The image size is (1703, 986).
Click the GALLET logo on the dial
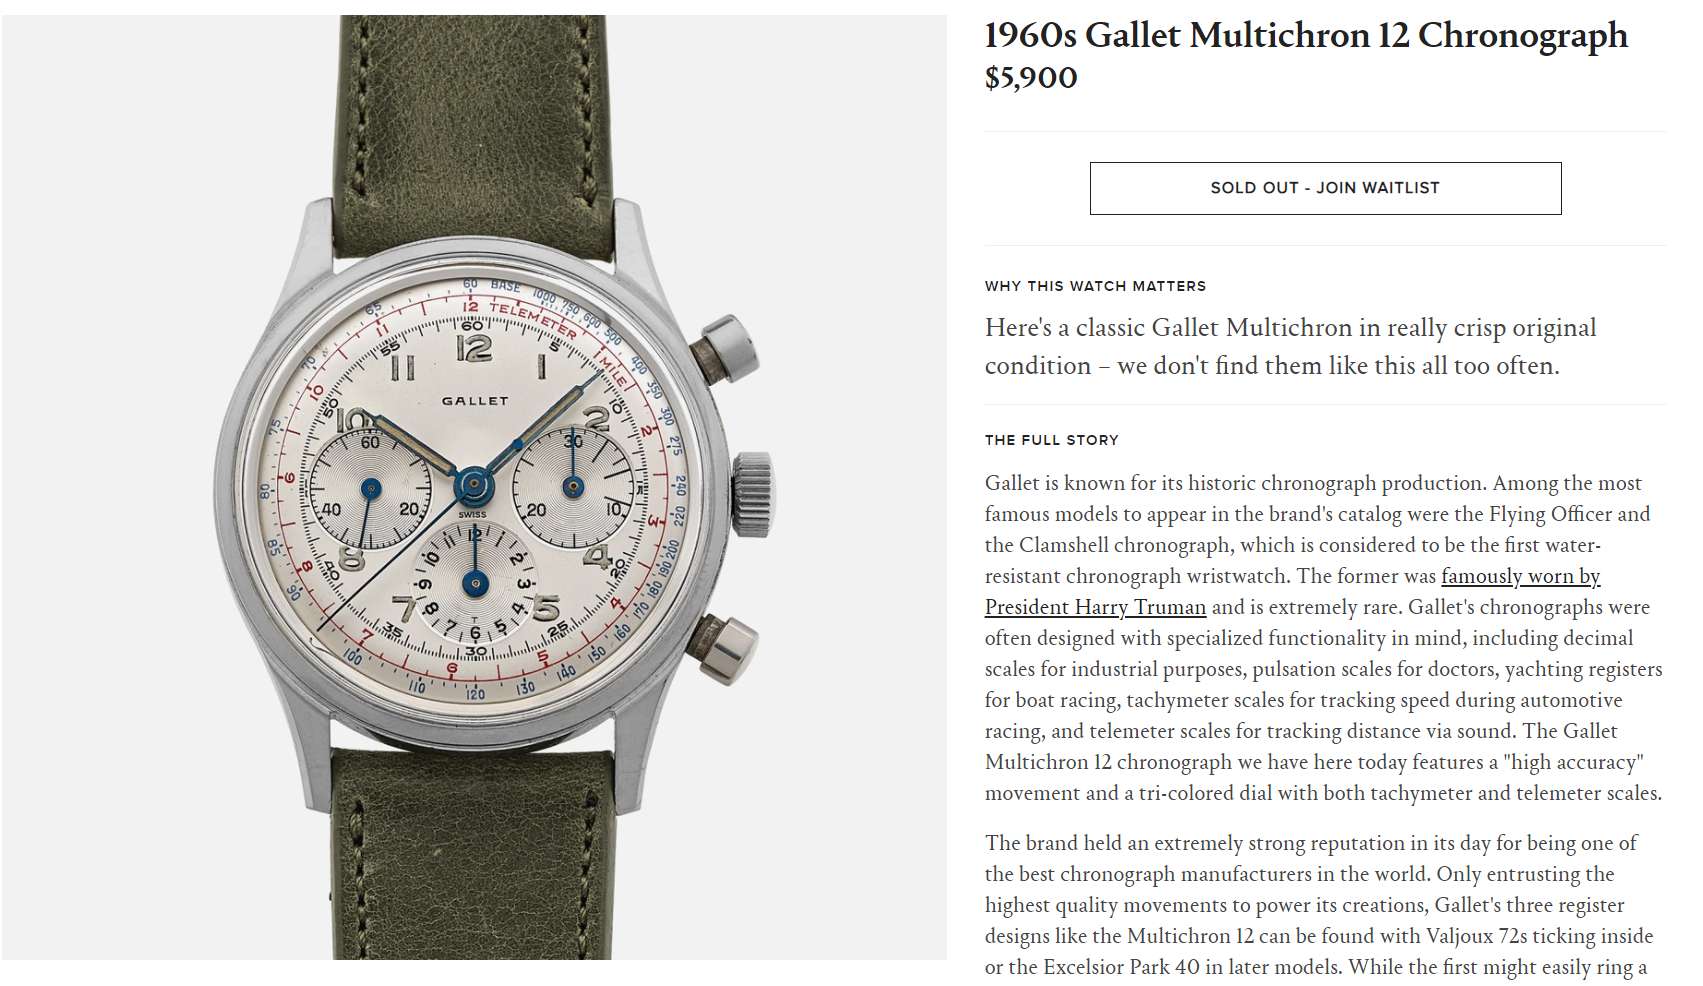475,401
